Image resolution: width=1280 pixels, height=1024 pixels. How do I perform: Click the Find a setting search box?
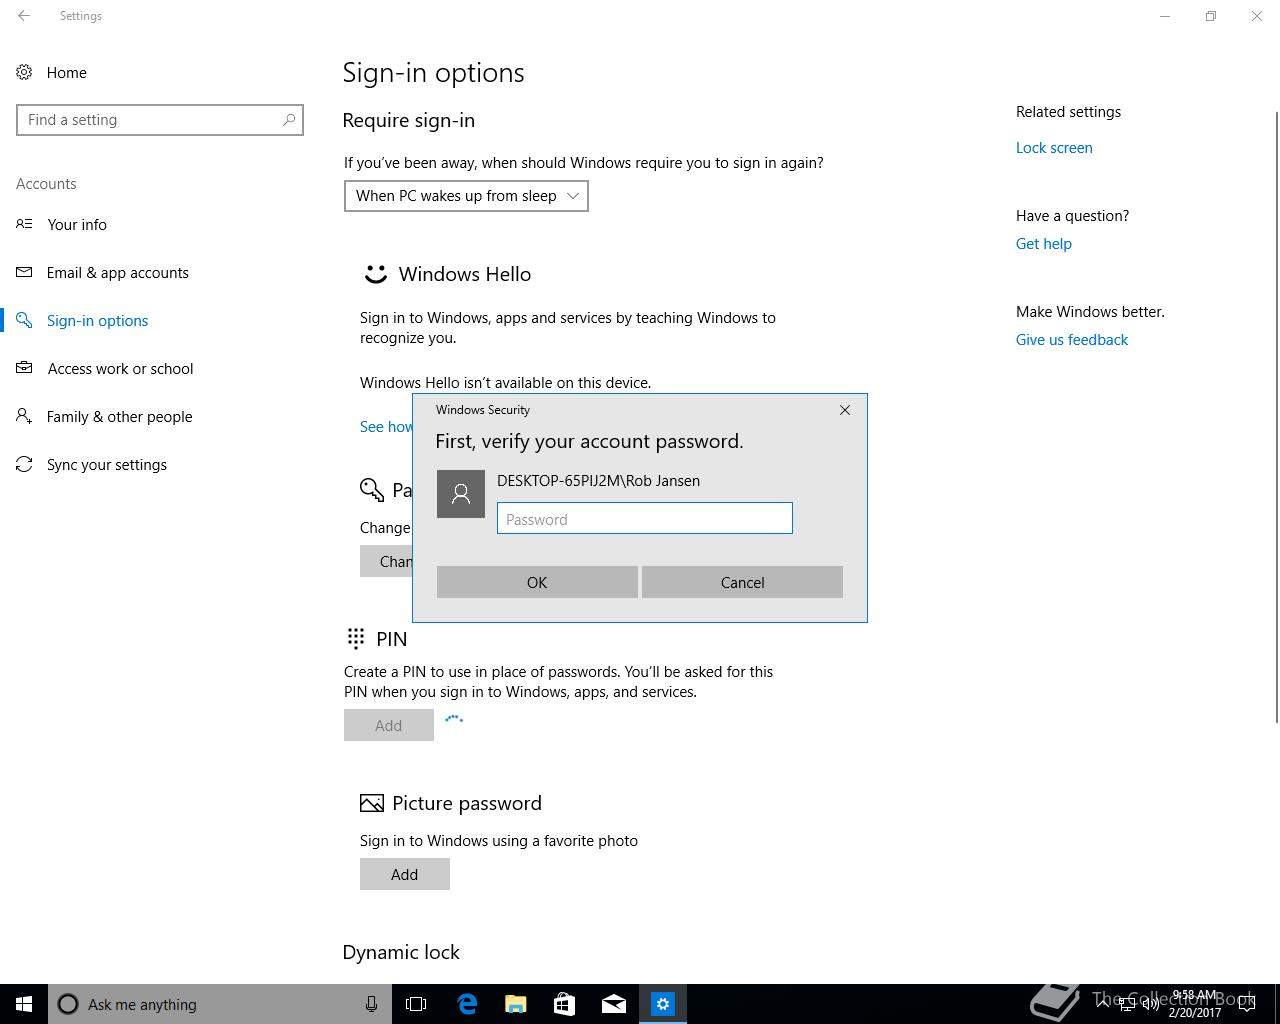[160, 120]
